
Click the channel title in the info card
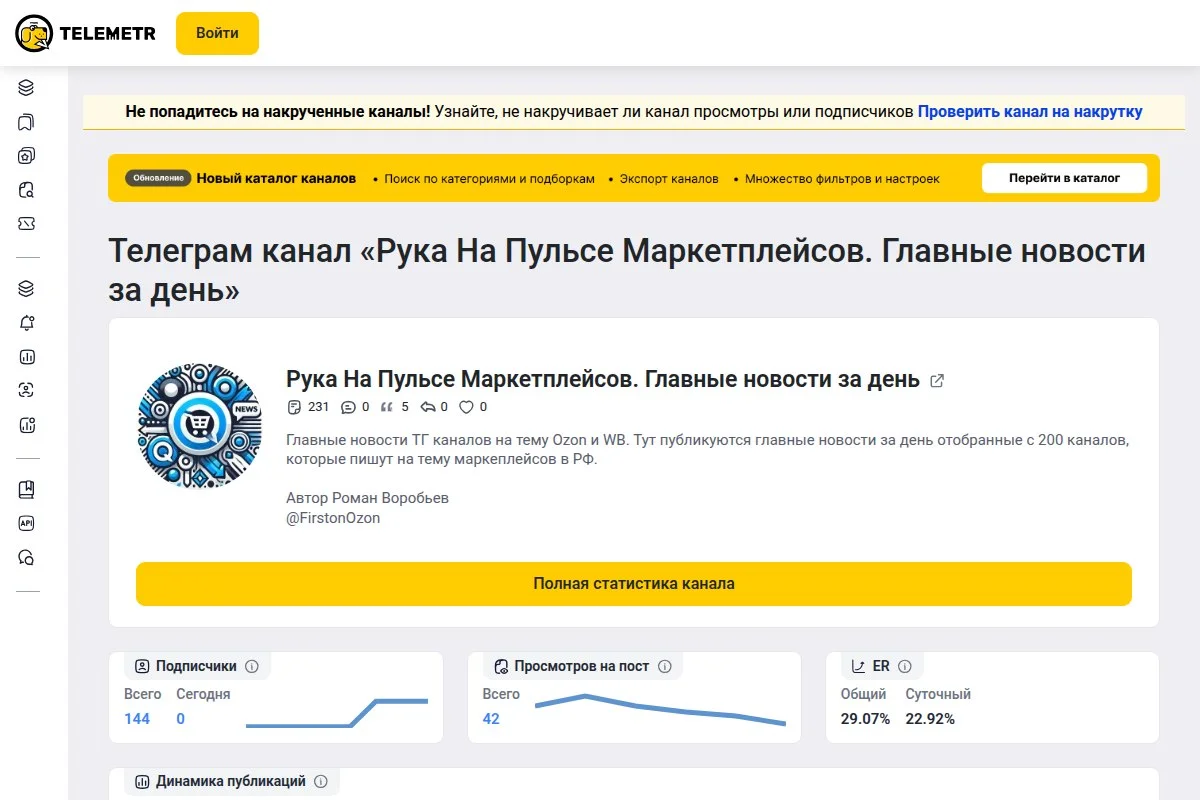pos(603,380)
